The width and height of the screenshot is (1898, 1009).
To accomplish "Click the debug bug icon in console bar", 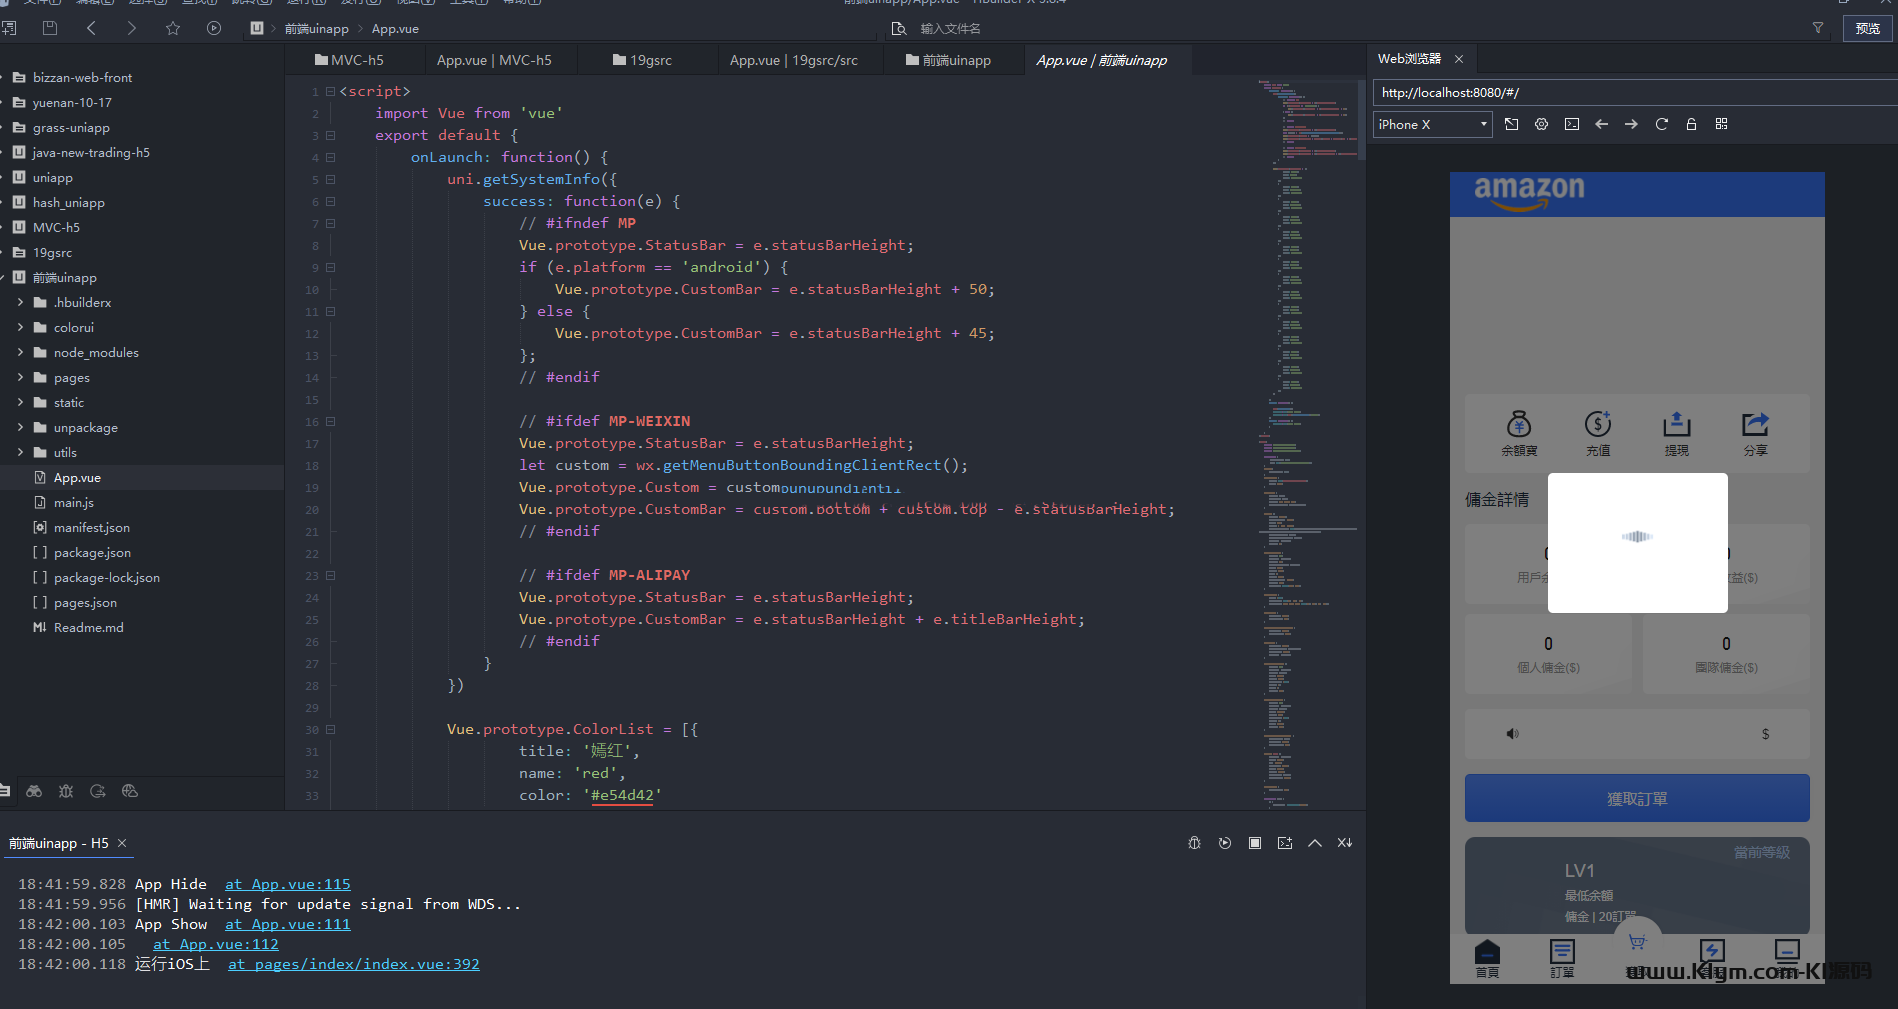I will pos(1194,843).
